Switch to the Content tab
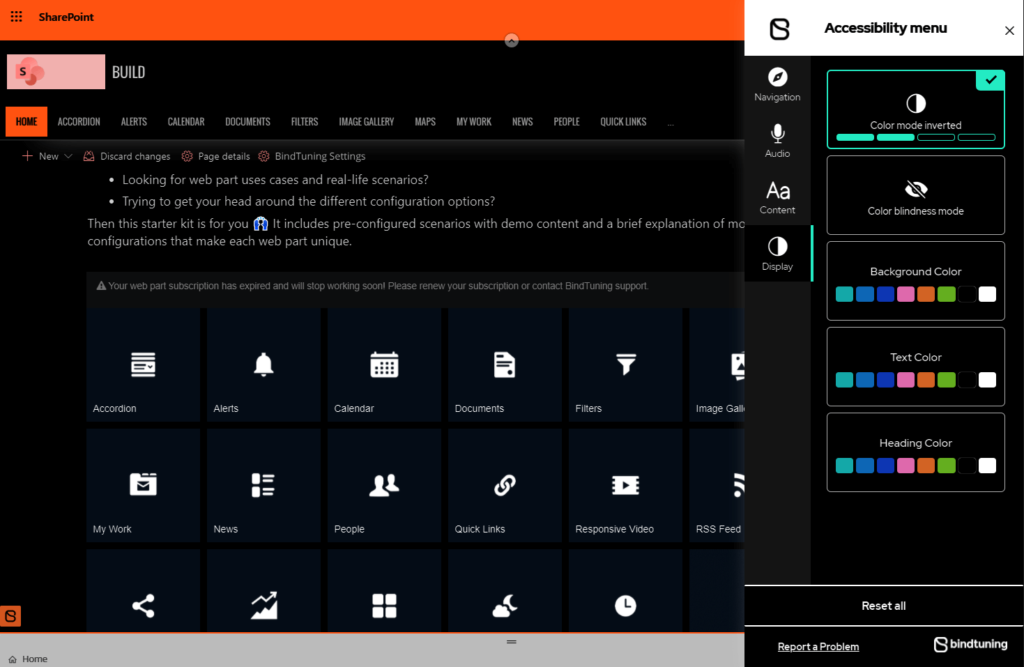Viewport: 1024px width, 667px height. pos(777,197)
